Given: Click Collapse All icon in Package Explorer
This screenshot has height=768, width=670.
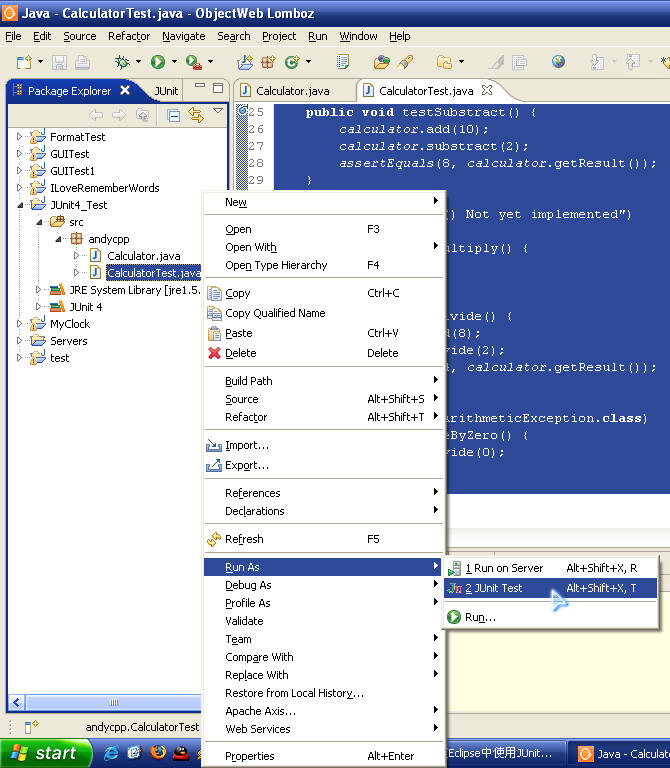Looking at the screenshot, I should pos(174,115).
